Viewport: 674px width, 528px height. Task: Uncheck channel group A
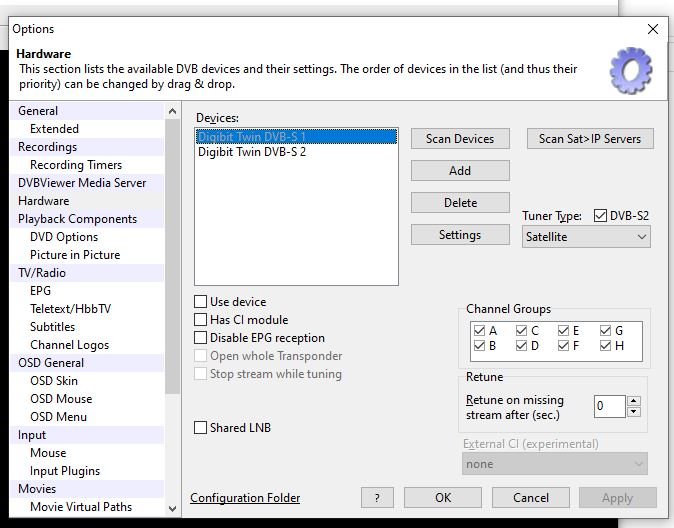click(x=479, y=331)
